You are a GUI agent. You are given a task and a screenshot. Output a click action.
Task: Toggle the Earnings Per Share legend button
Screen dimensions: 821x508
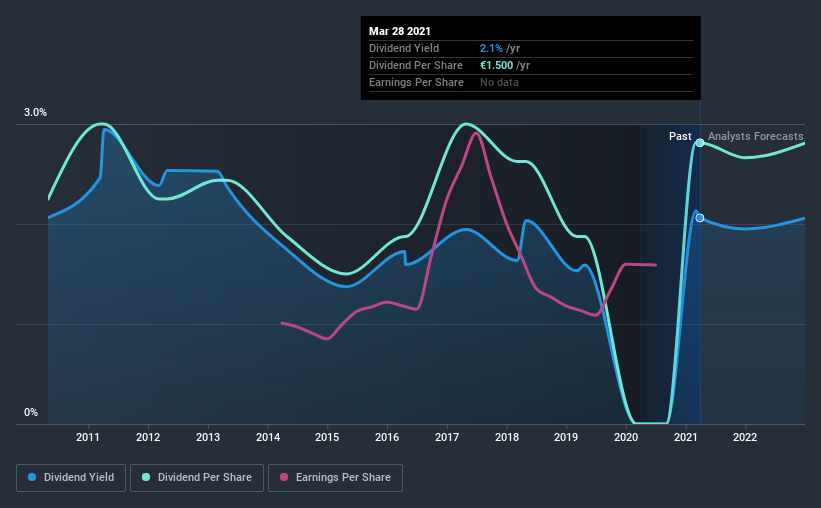coord(335,478)
